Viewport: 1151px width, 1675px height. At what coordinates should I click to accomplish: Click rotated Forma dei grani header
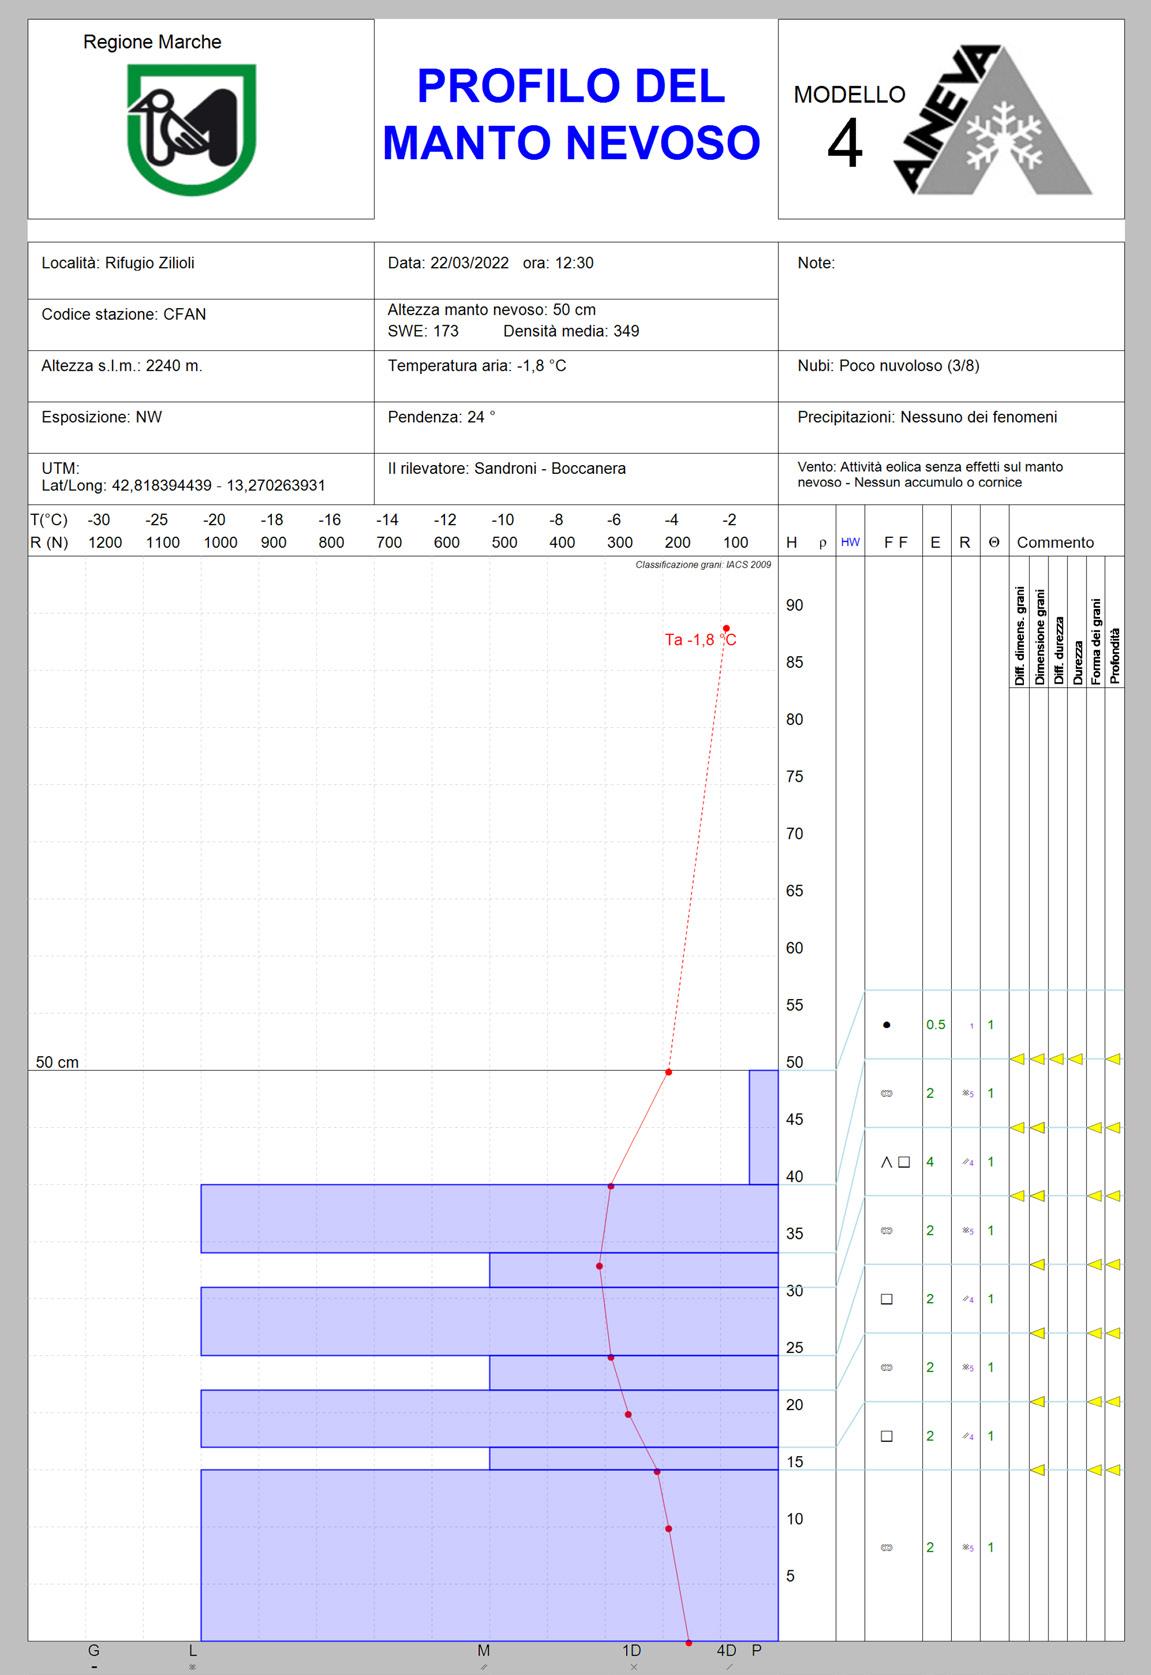pos(1096,641)
